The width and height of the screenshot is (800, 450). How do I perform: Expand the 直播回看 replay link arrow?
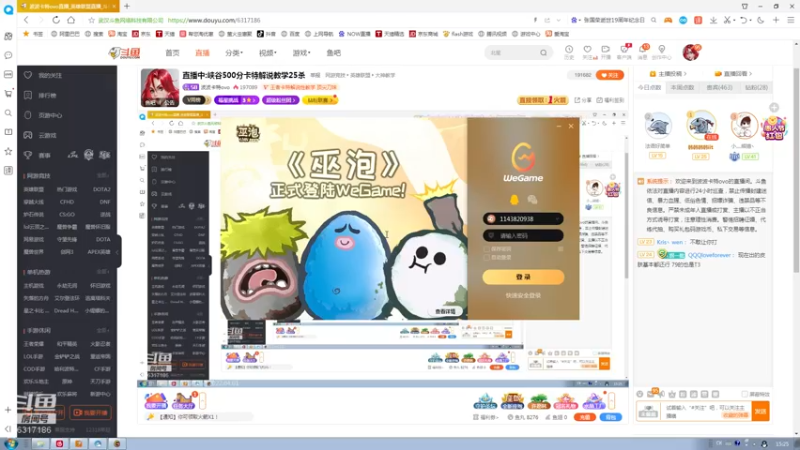pyautogui.click(x=750, y=74)
